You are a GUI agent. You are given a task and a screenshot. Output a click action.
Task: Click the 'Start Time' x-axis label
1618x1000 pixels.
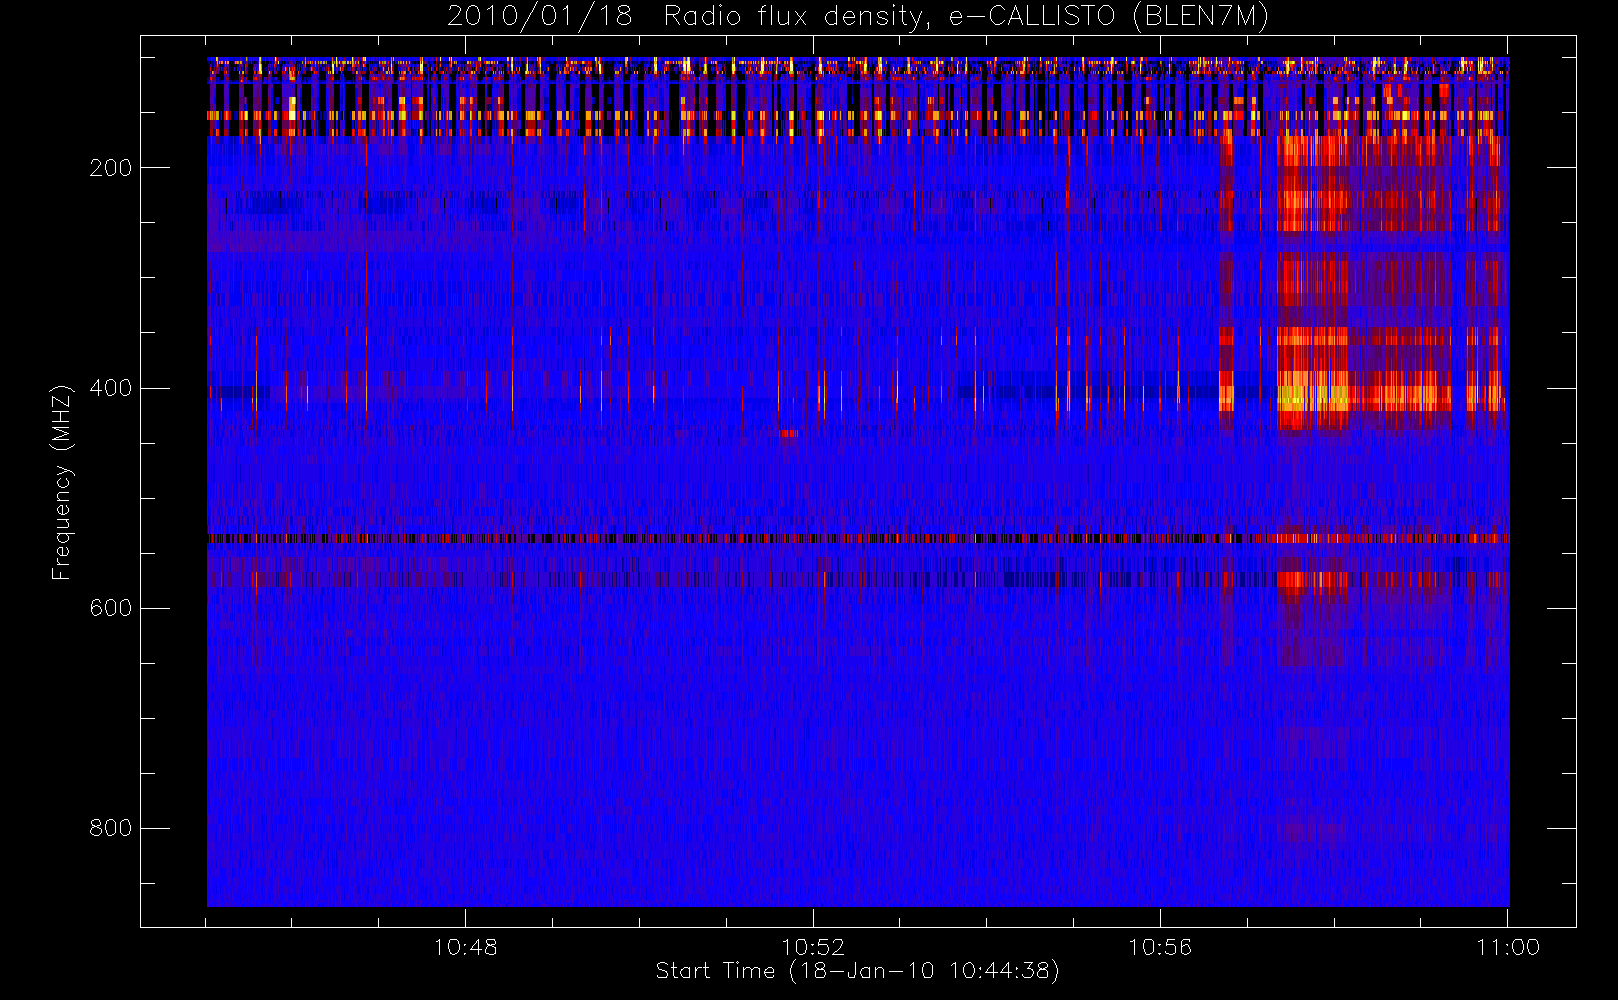click(x=857, y=971)
